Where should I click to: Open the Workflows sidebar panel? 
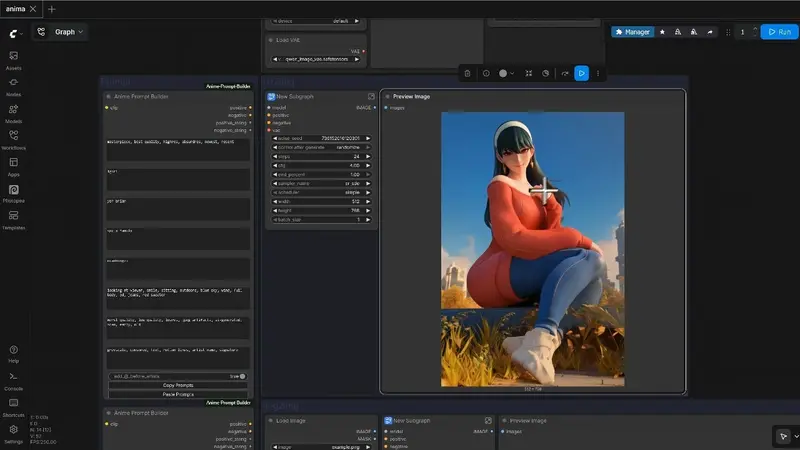pyautogui.click(x=13, y=140)
